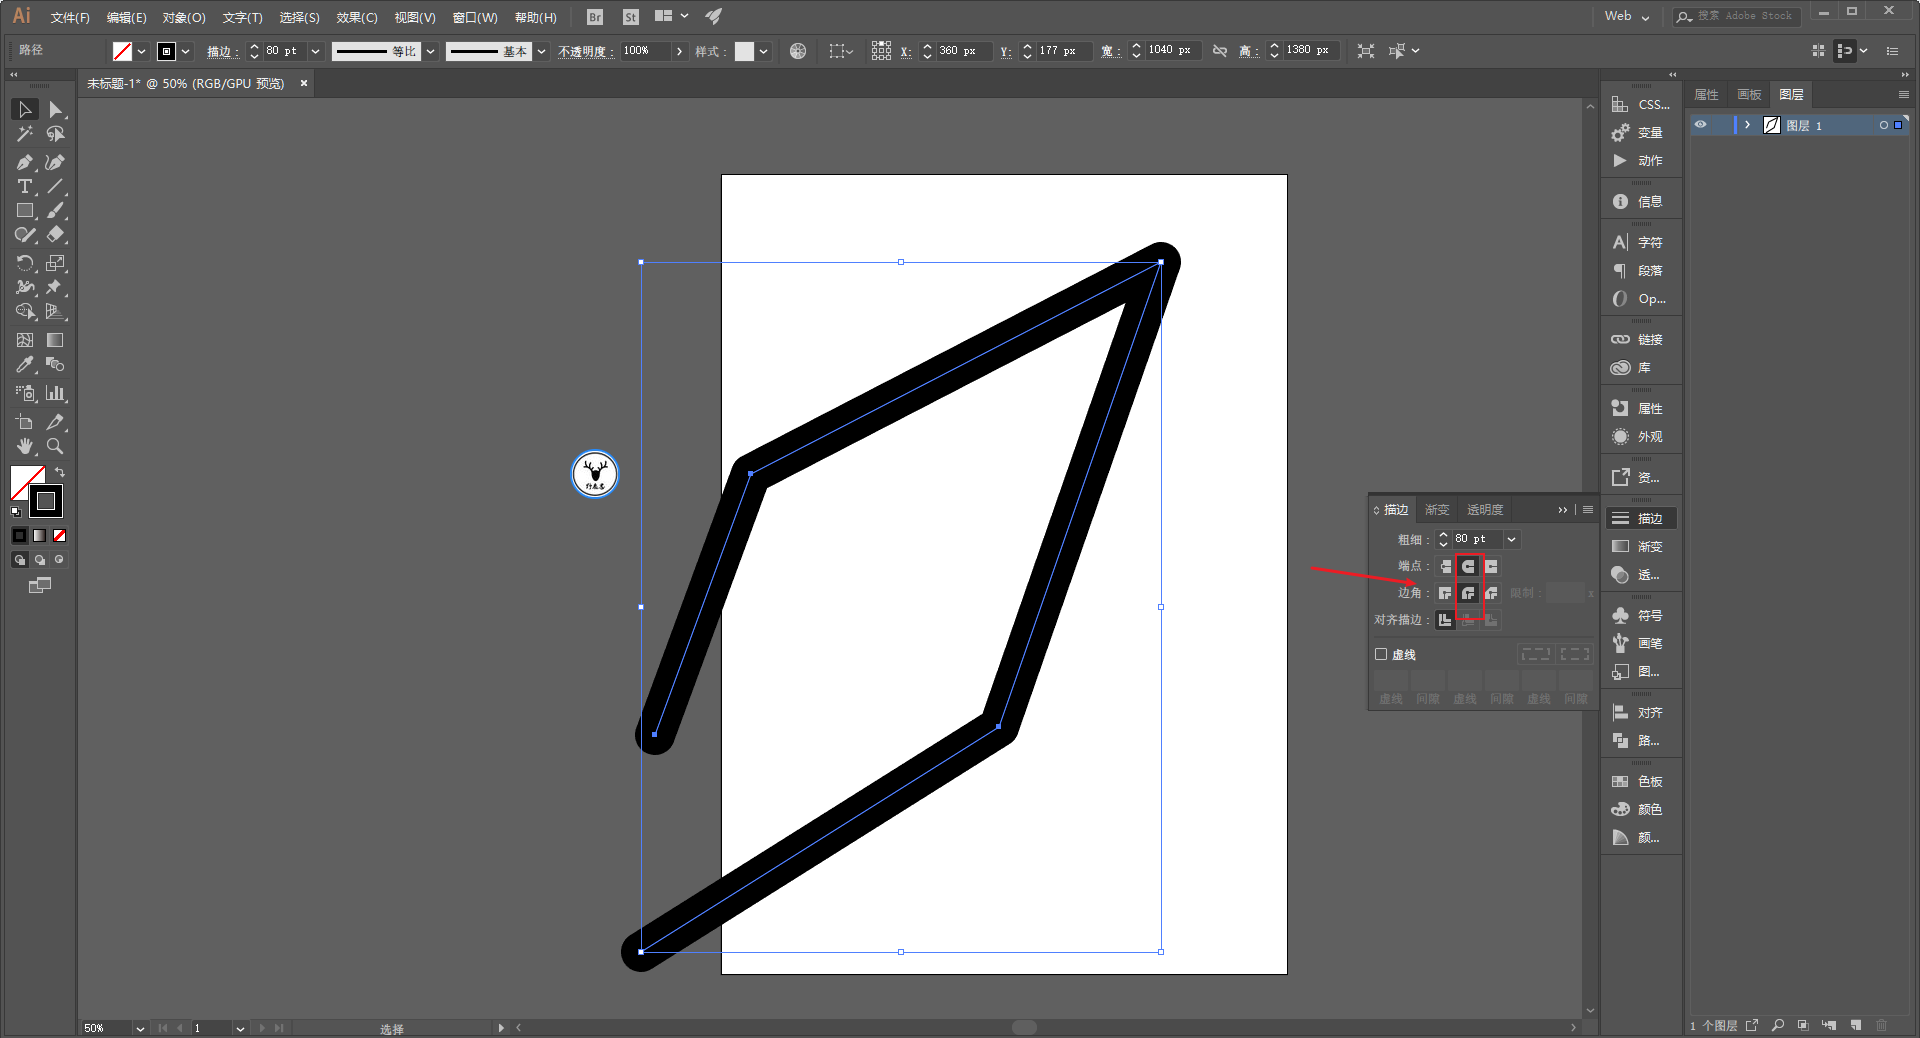Expand the 图层 1 layer contents

(x=1747, y=125)
